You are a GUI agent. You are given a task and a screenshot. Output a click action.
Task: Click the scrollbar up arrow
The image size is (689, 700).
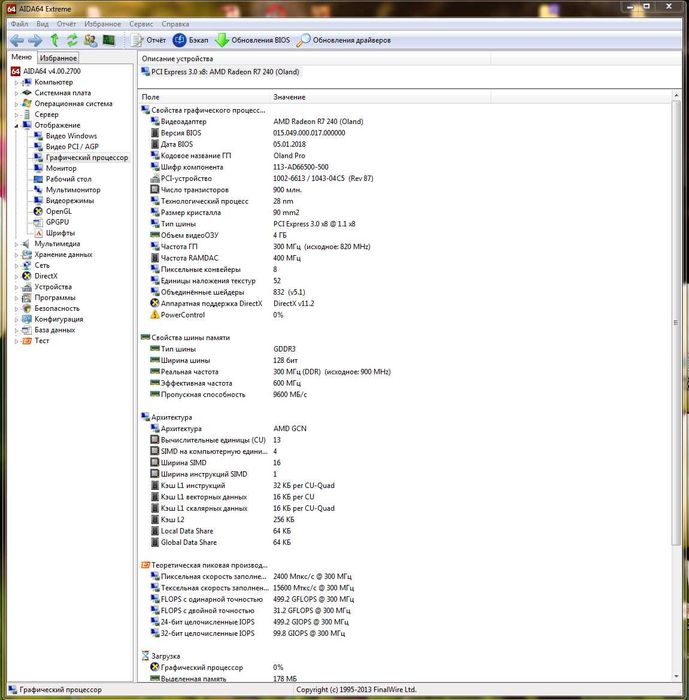pos(676,96)
